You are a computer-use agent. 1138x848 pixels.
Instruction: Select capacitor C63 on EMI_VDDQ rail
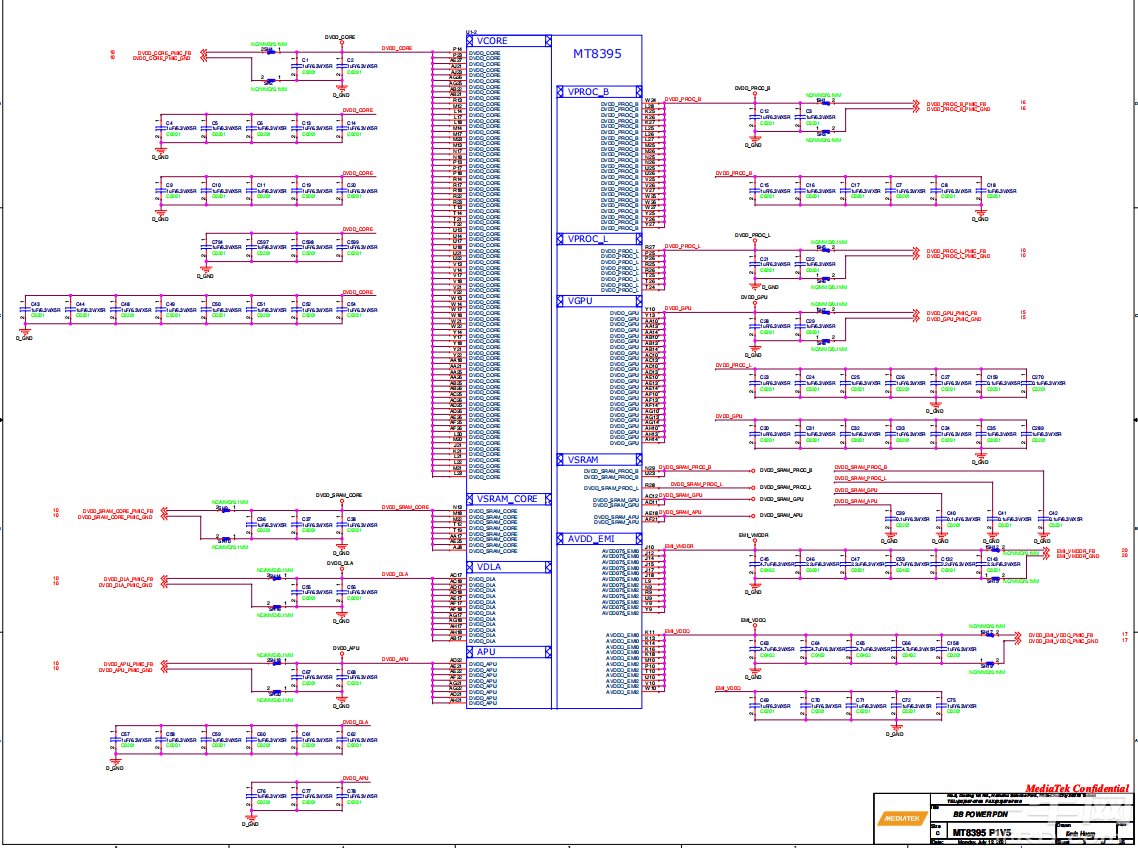coord(755,648)
